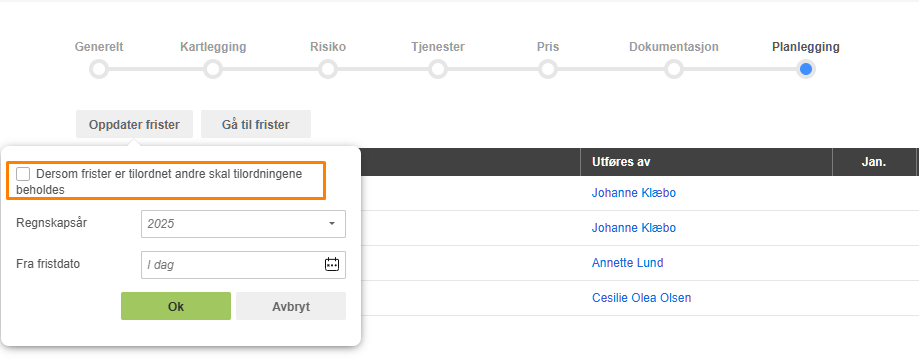Open Annette Lund's link

[628, 263]
